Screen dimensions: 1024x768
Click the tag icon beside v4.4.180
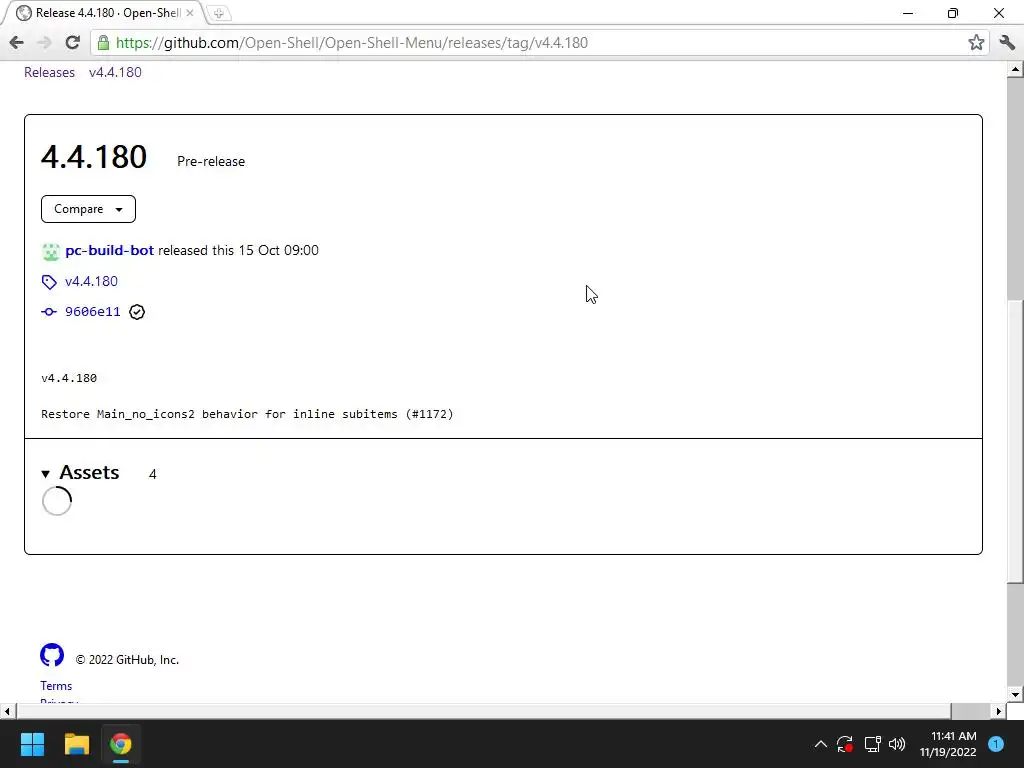[49, 282]
